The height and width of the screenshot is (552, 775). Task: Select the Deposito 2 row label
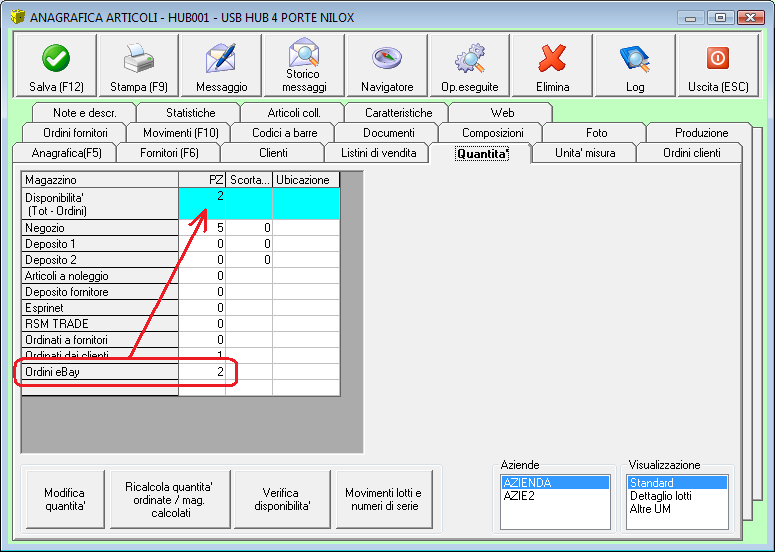coord(100,260)
